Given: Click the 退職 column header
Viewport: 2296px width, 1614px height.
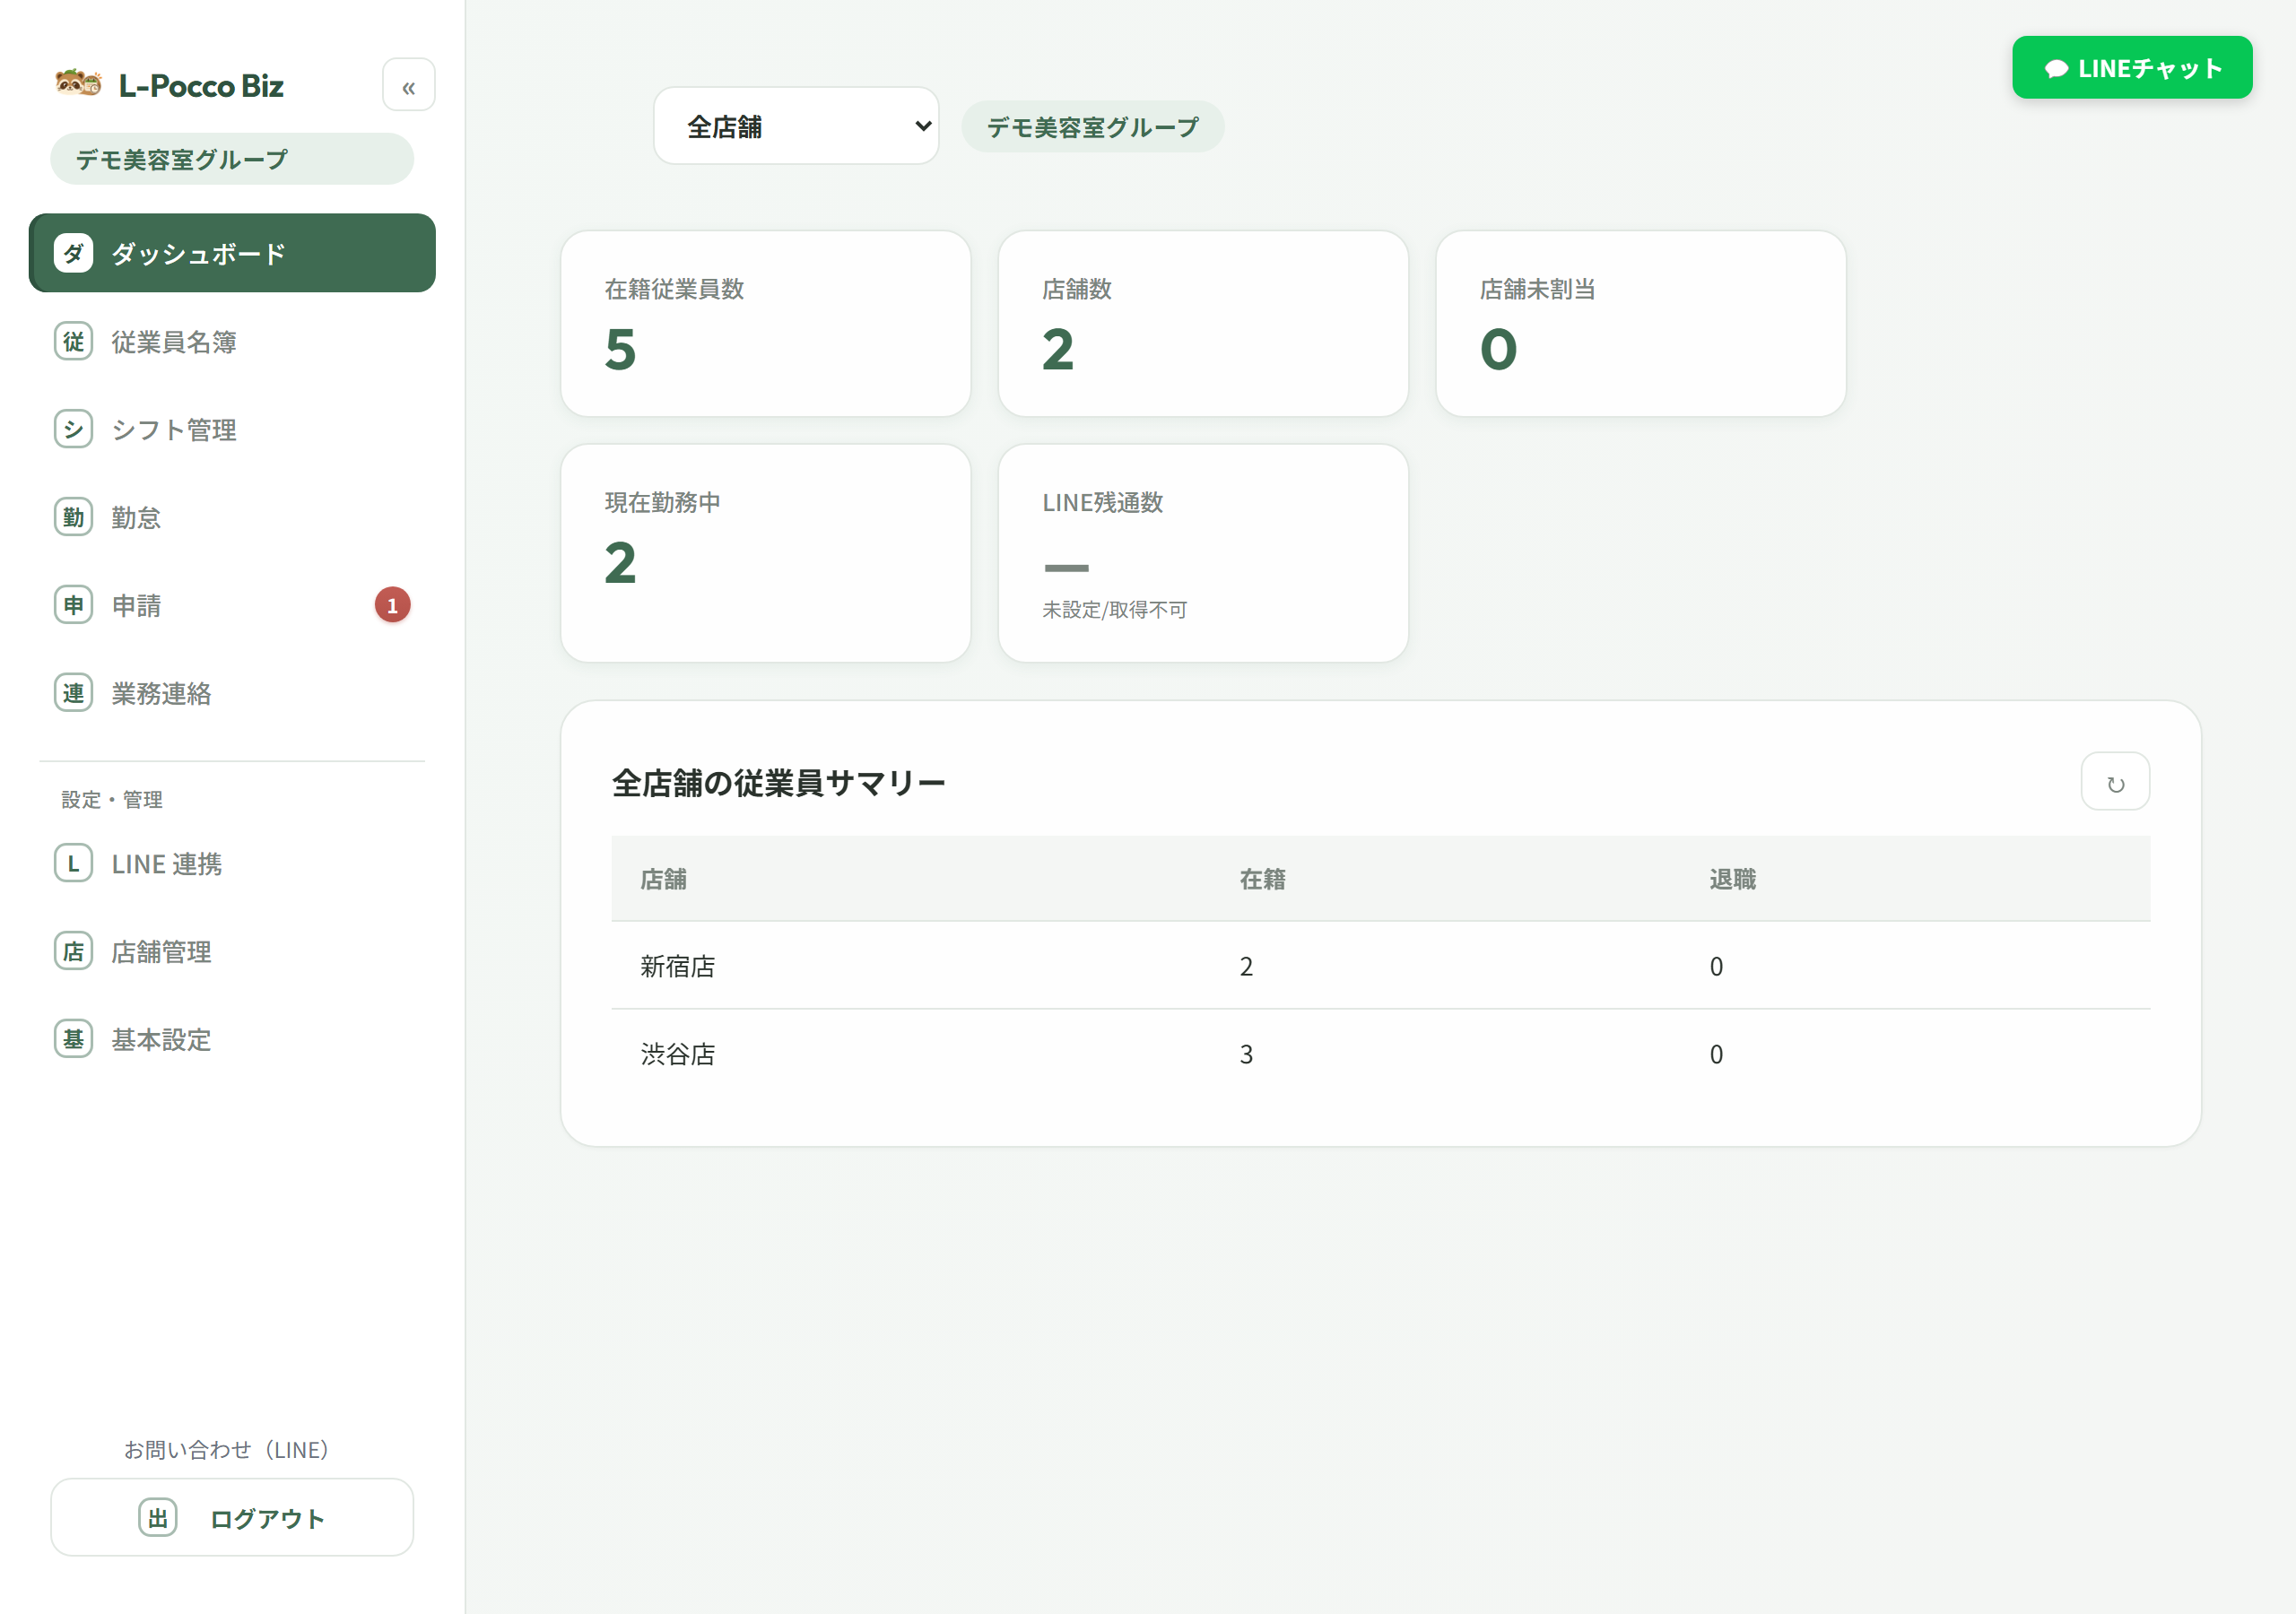Looking at the screenshot, I should click(x=1732, y=880).
